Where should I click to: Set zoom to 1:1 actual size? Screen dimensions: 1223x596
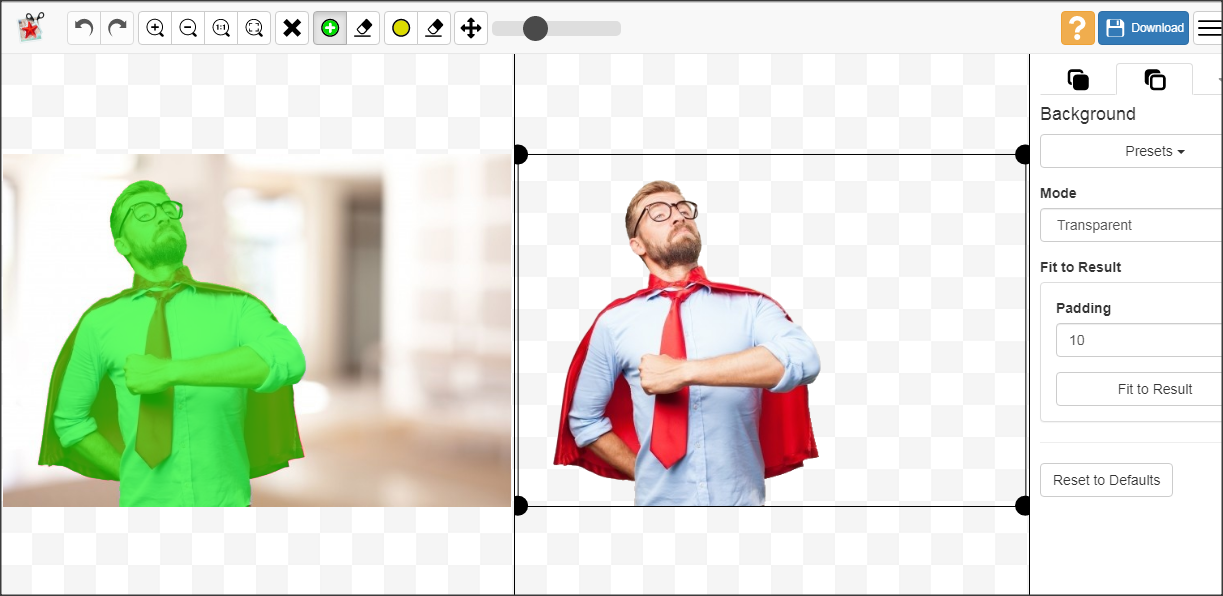click(x=221, y=28)
